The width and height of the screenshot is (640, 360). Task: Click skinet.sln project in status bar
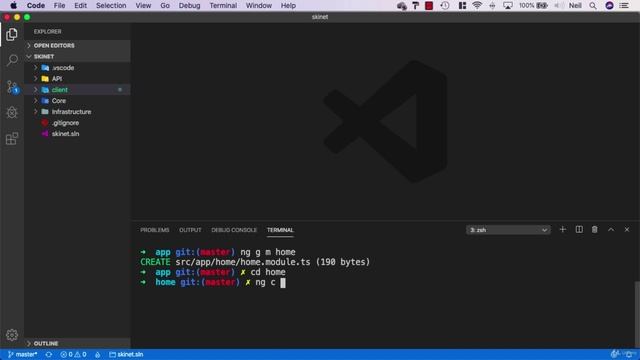pyautogui.click(x=126, y=354)
